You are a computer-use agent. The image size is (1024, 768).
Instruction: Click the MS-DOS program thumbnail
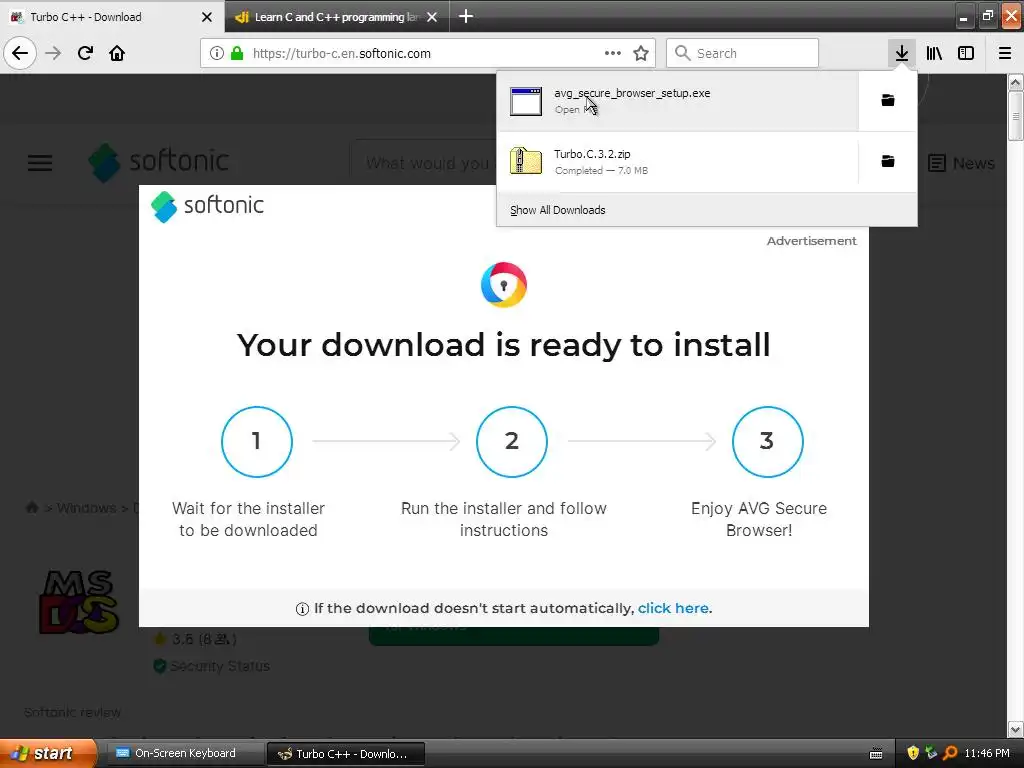(79, 602)
